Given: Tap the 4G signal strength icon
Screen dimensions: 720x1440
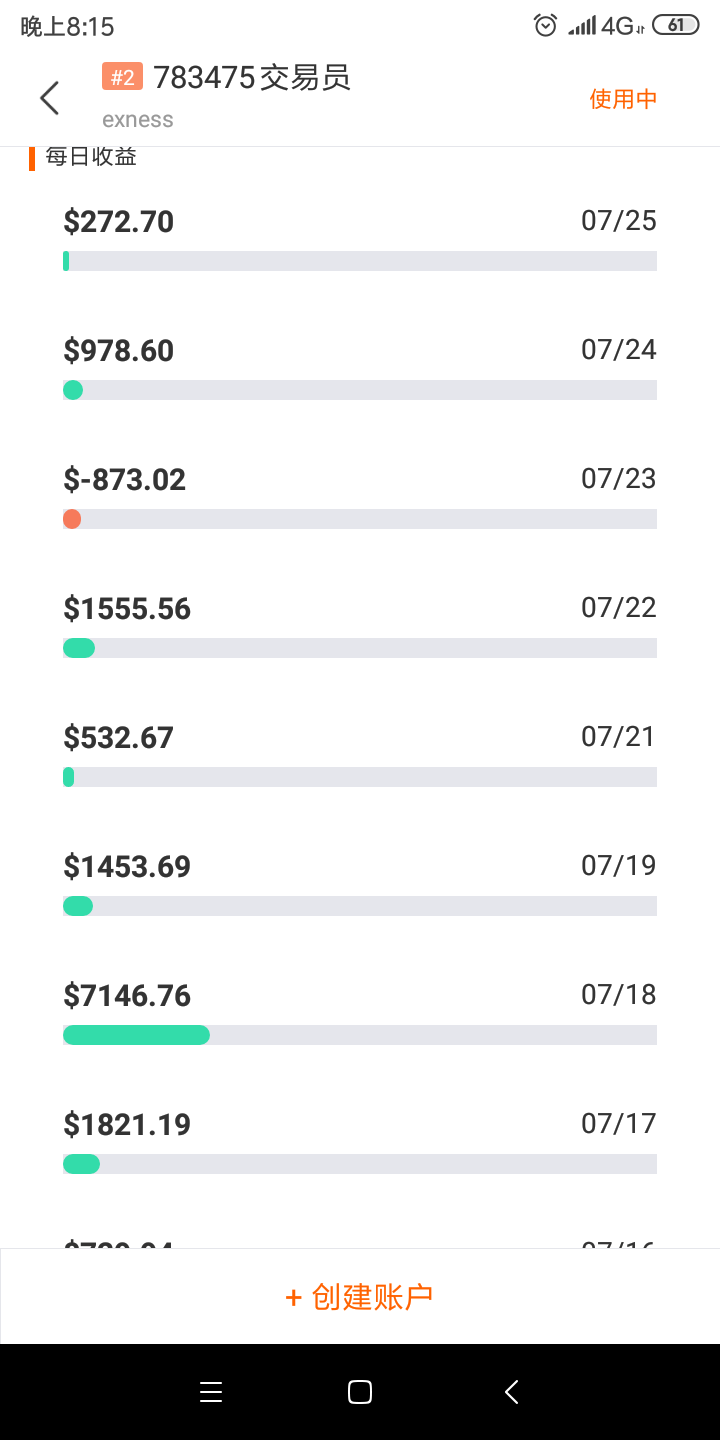Looking at the screenshot, I should tap(605, 25).
